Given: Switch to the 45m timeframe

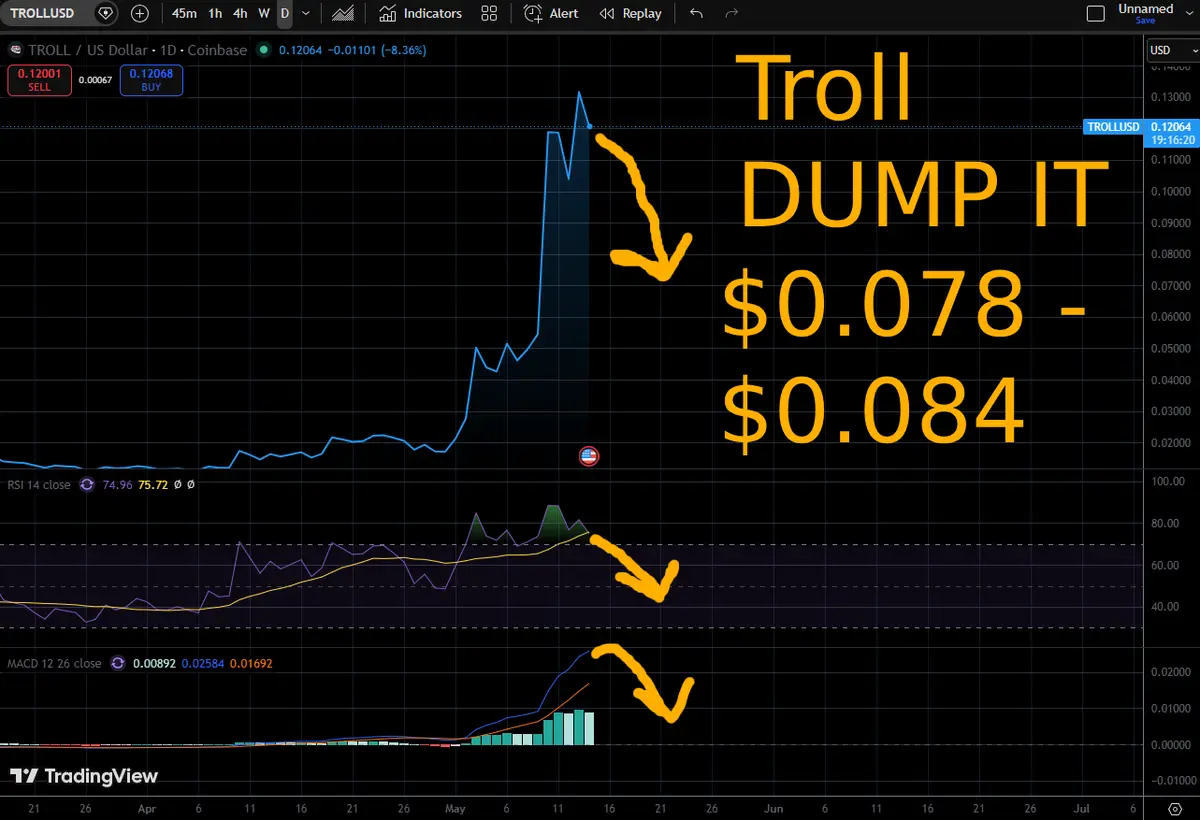Looking at the screenshot, I should (x=184, y=14).
